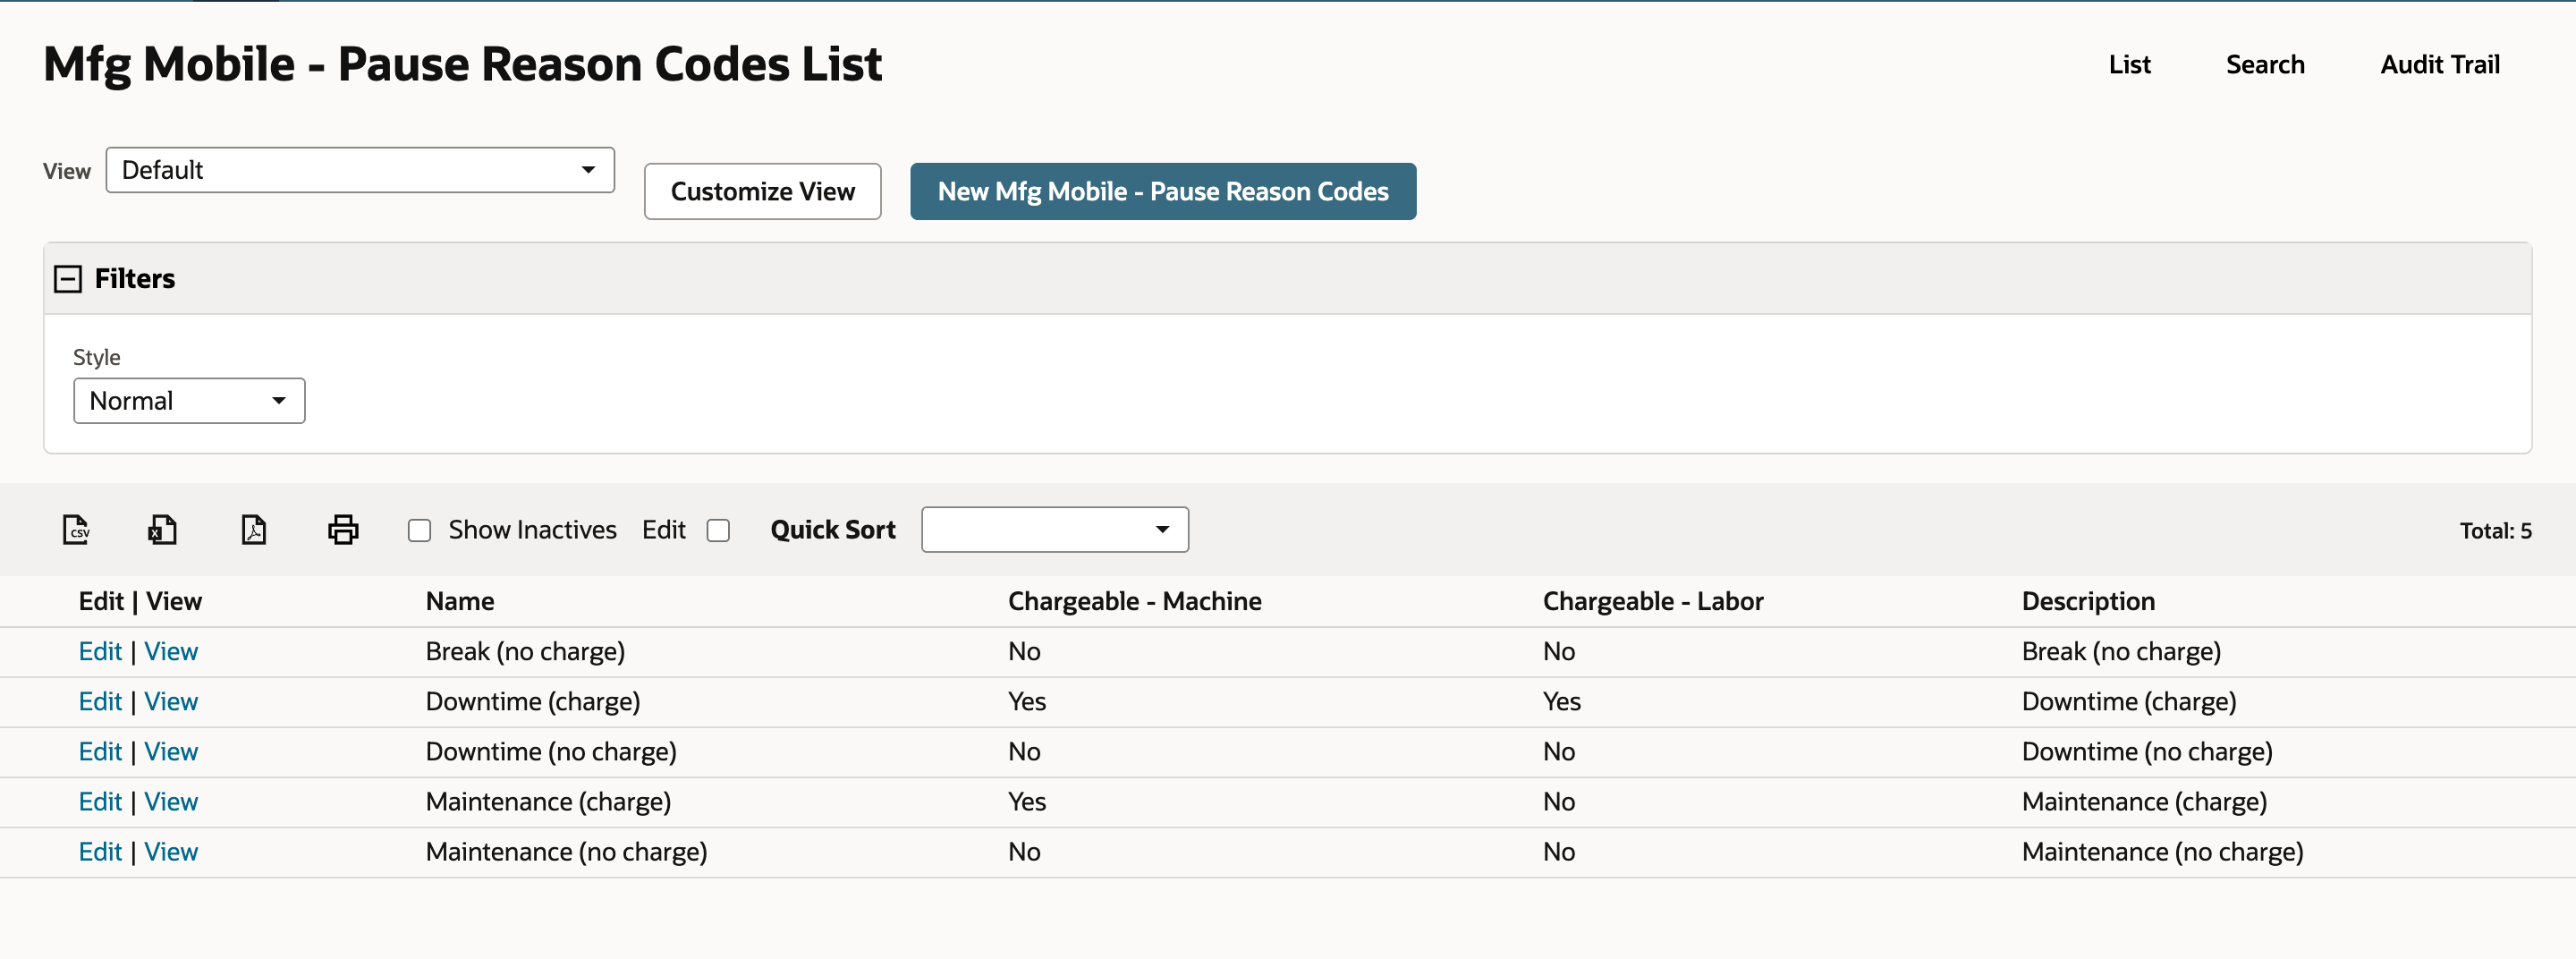
Task: View the Downtime (charge) record
Action: [171, 702]
